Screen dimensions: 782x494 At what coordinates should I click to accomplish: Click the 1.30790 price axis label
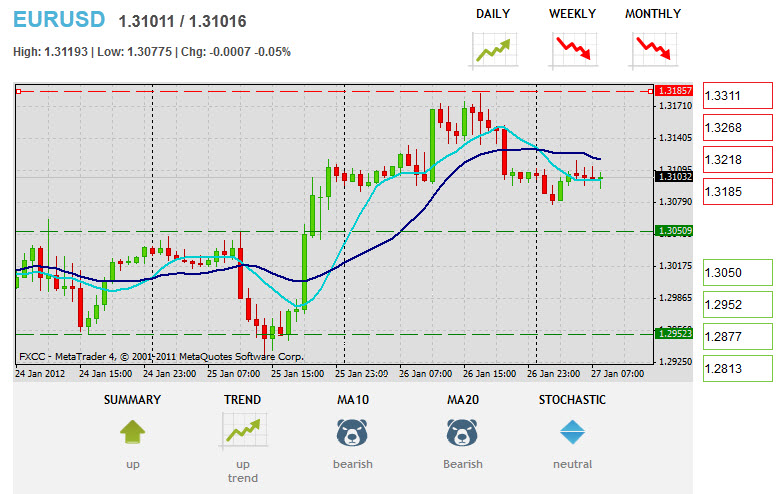676,201
